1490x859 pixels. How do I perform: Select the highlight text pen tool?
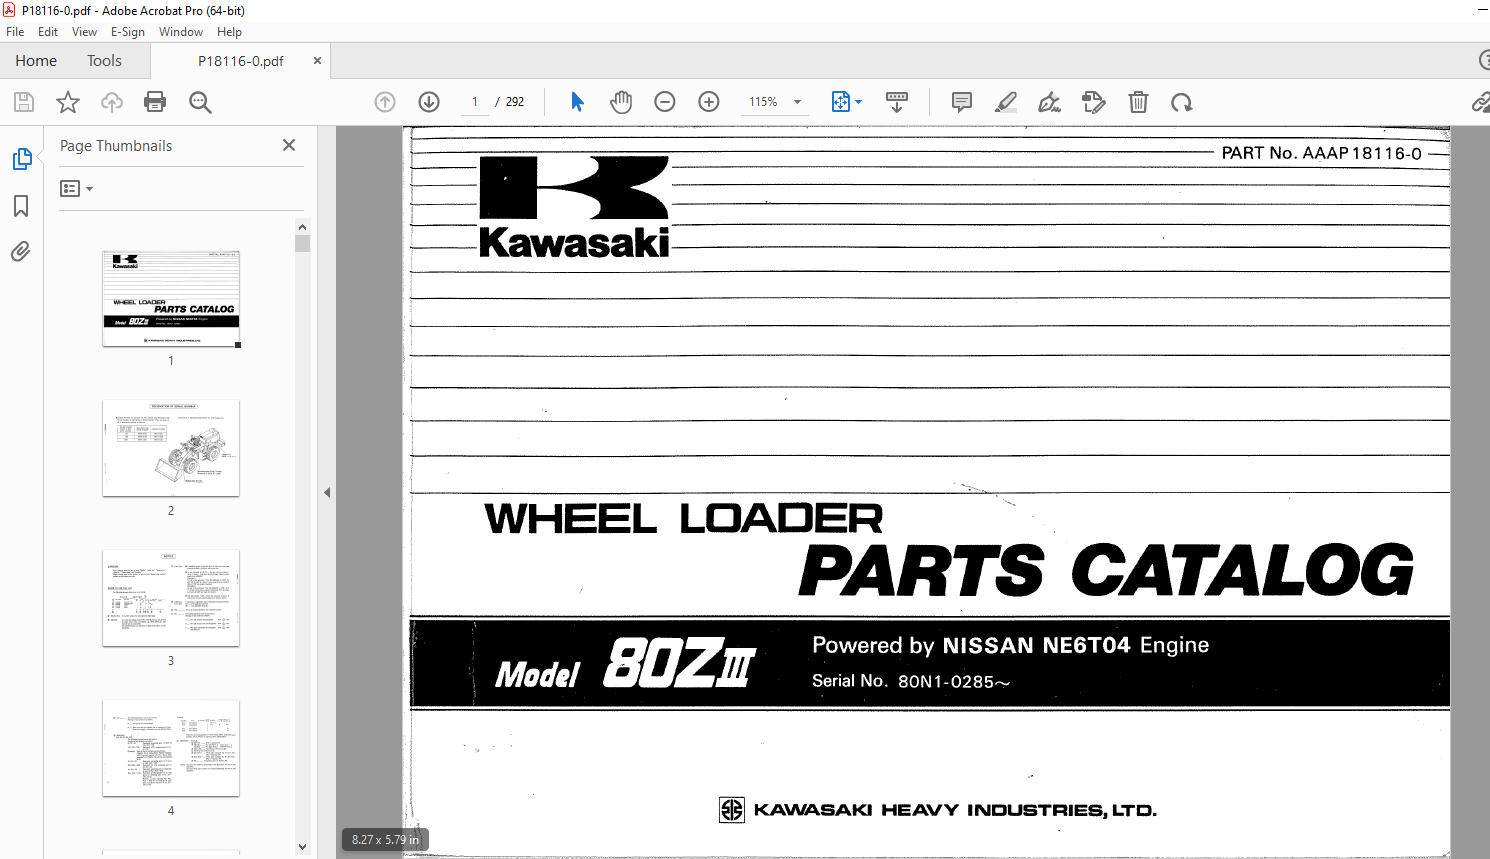(1006, 102)
